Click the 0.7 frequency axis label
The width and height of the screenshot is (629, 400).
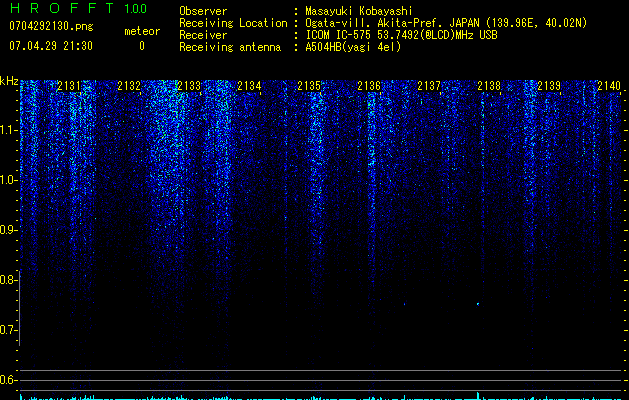[7, 330]
